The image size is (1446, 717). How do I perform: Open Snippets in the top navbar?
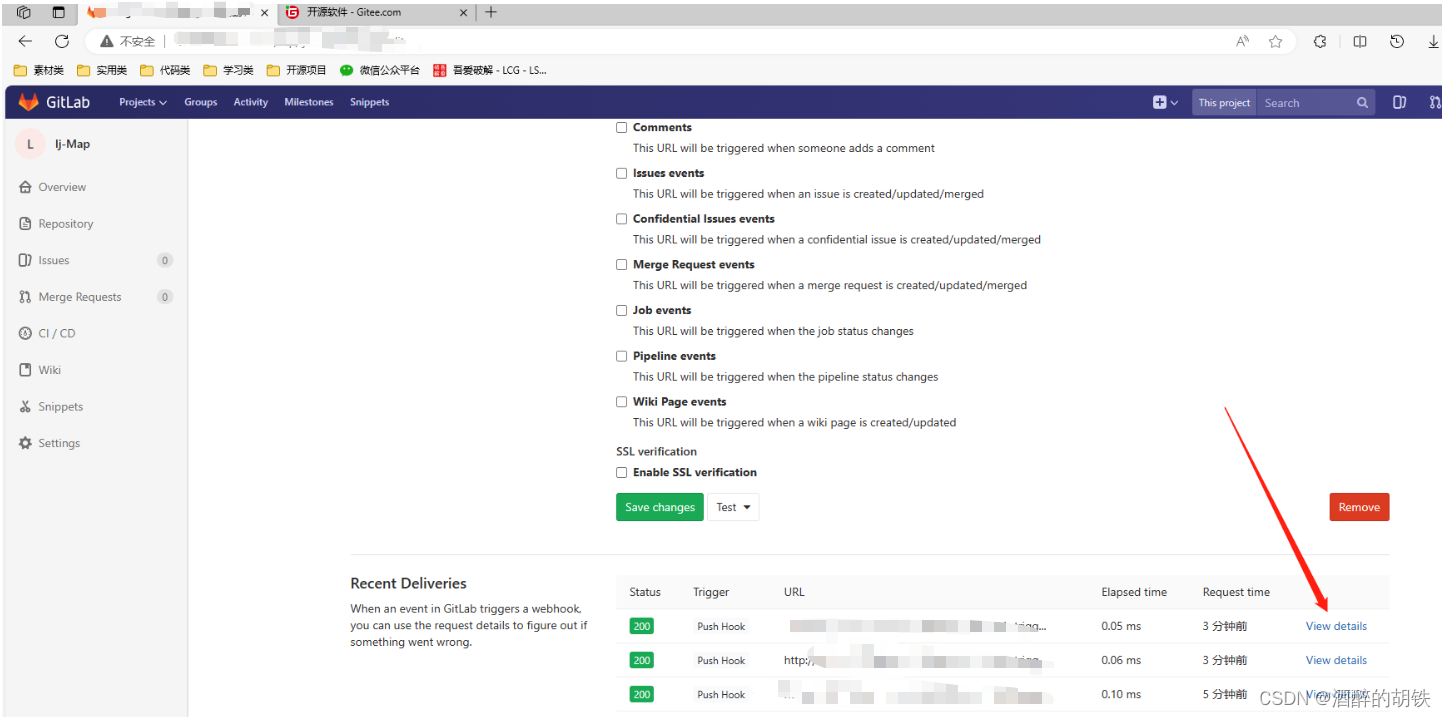(x=369, y=102)
